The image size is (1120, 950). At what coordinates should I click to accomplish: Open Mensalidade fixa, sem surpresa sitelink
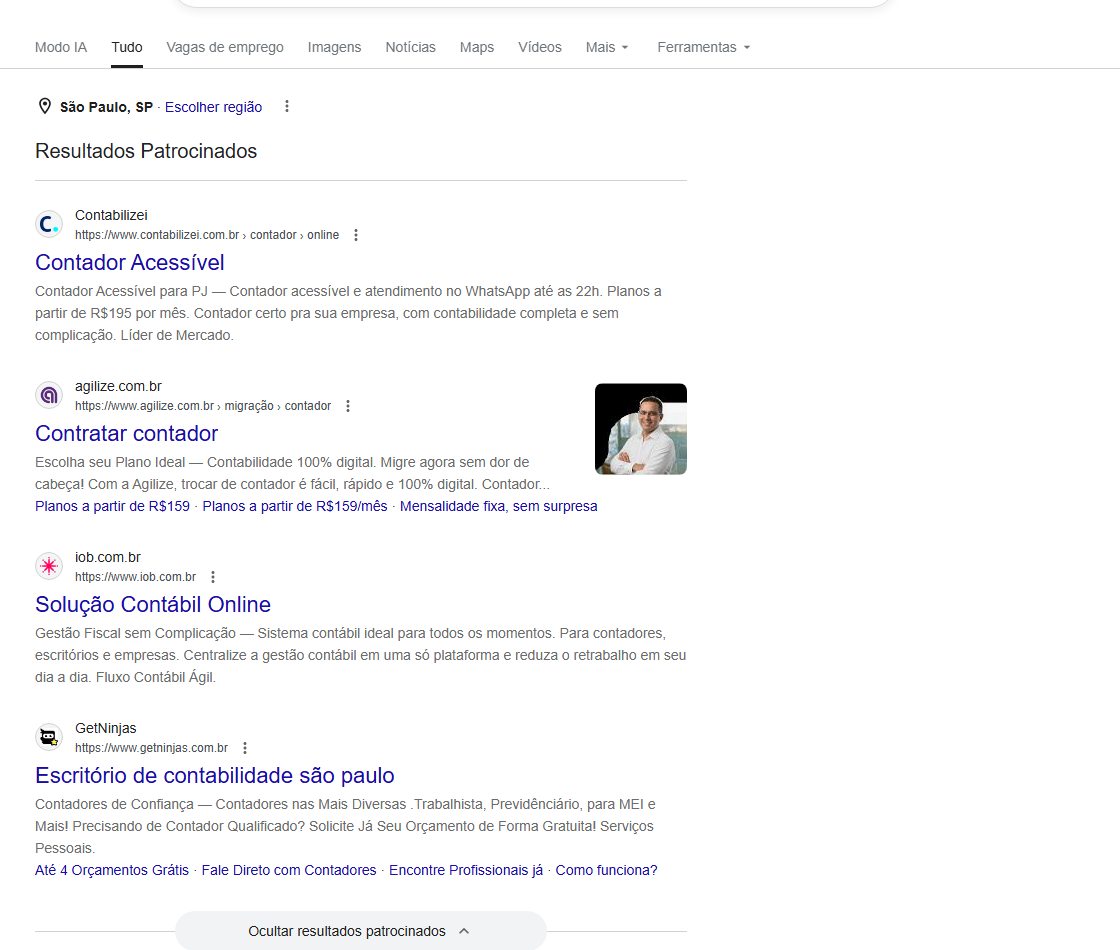499,506
